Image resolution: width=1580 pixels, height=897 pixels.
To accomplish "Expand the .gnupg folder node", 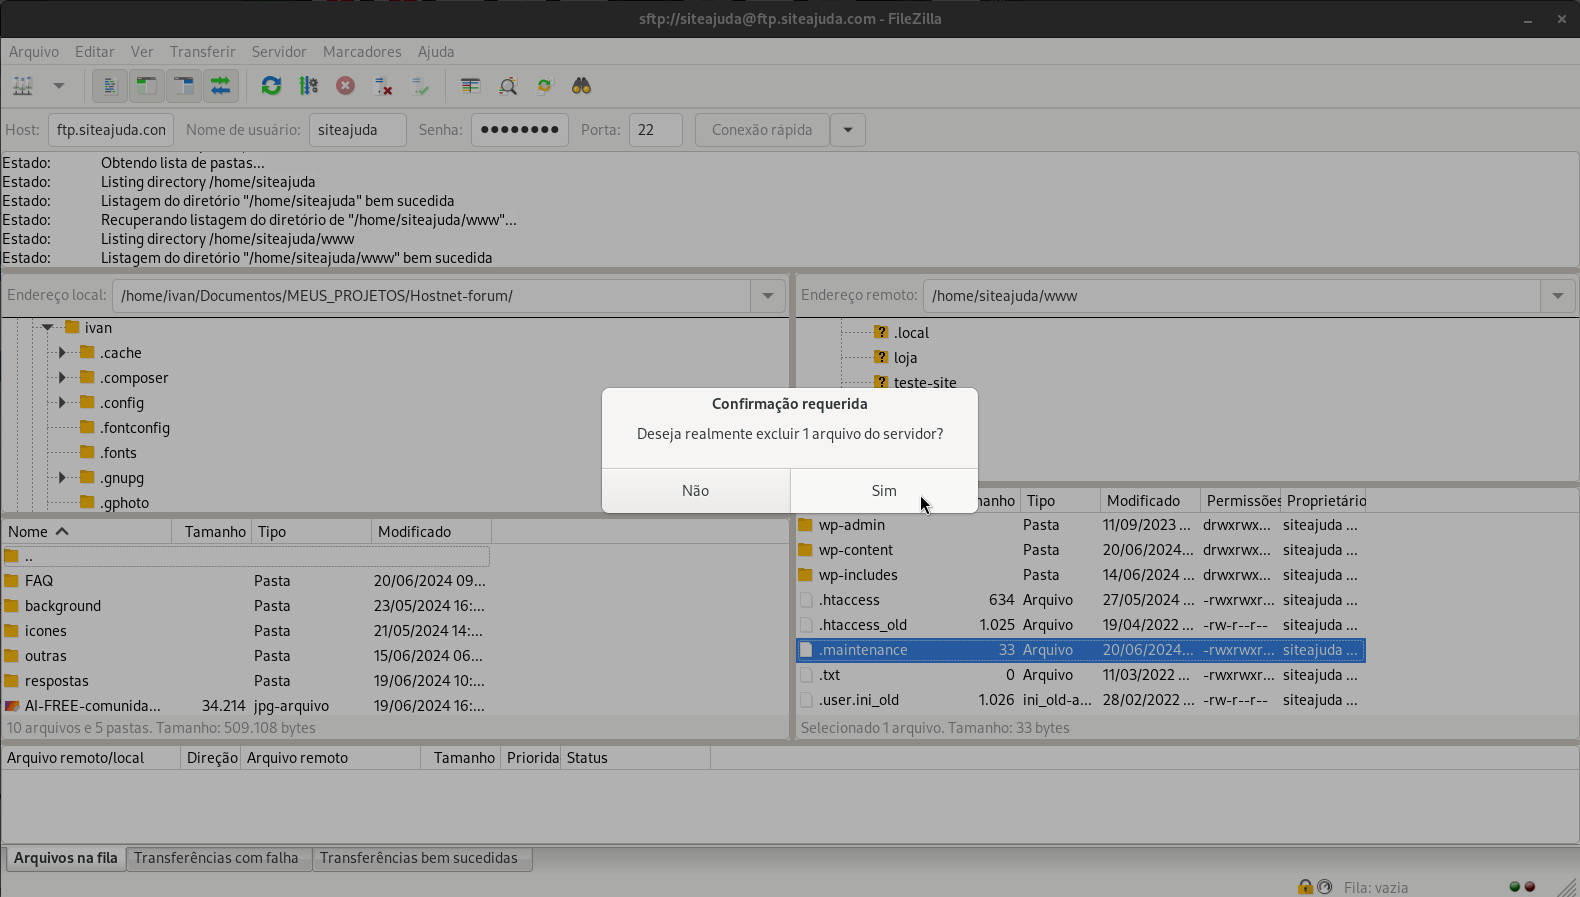I will (x=62, y=477).
